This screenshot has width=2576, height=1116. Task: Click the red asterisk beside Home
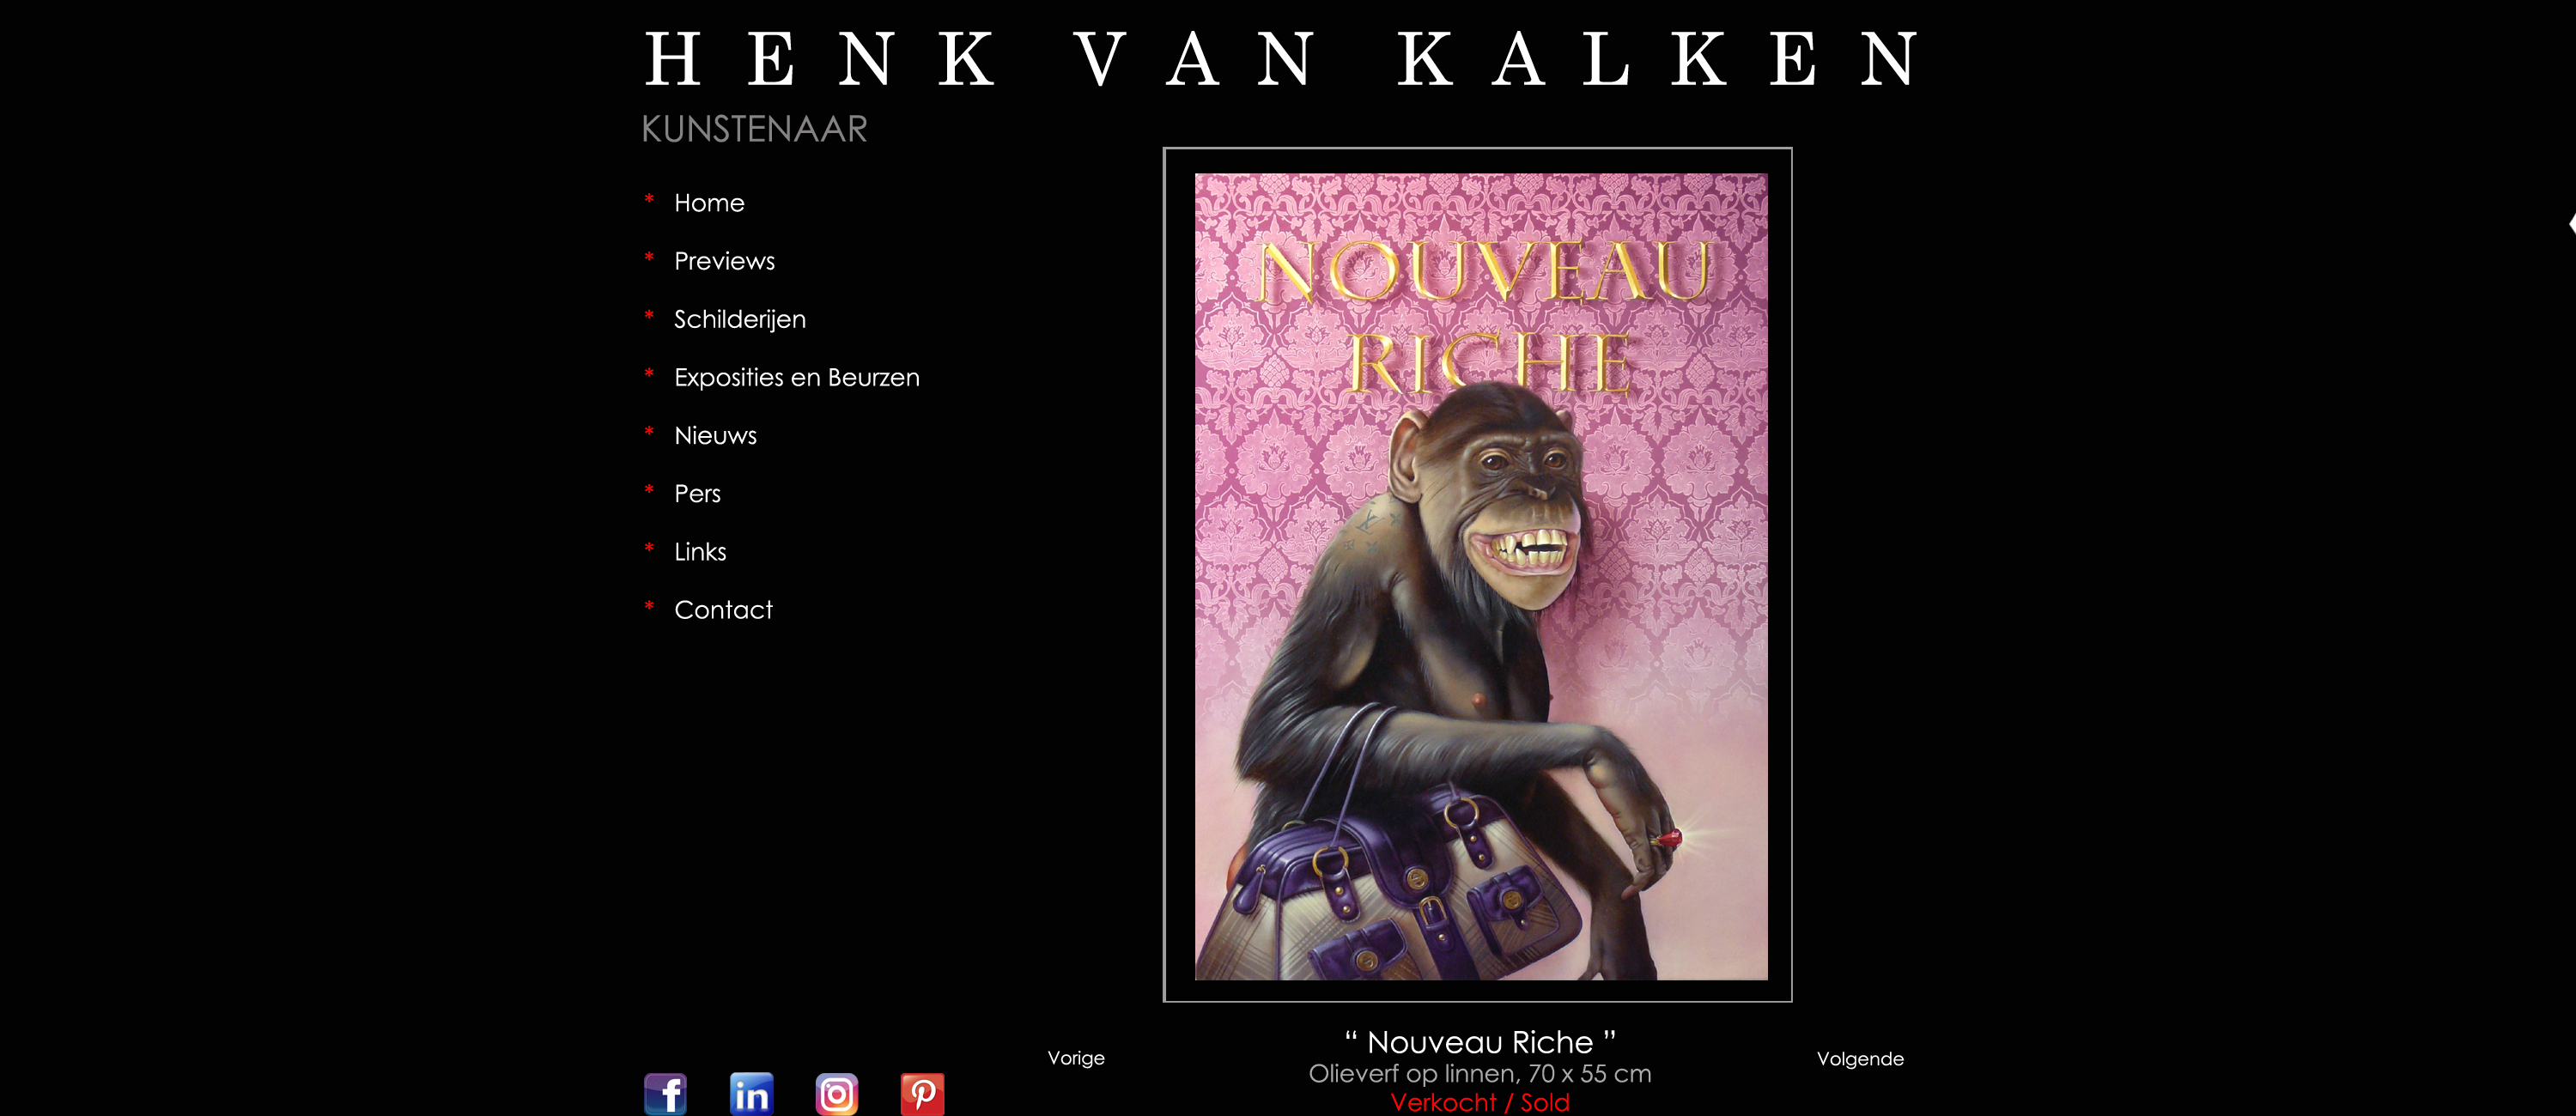tap(649, 200)
